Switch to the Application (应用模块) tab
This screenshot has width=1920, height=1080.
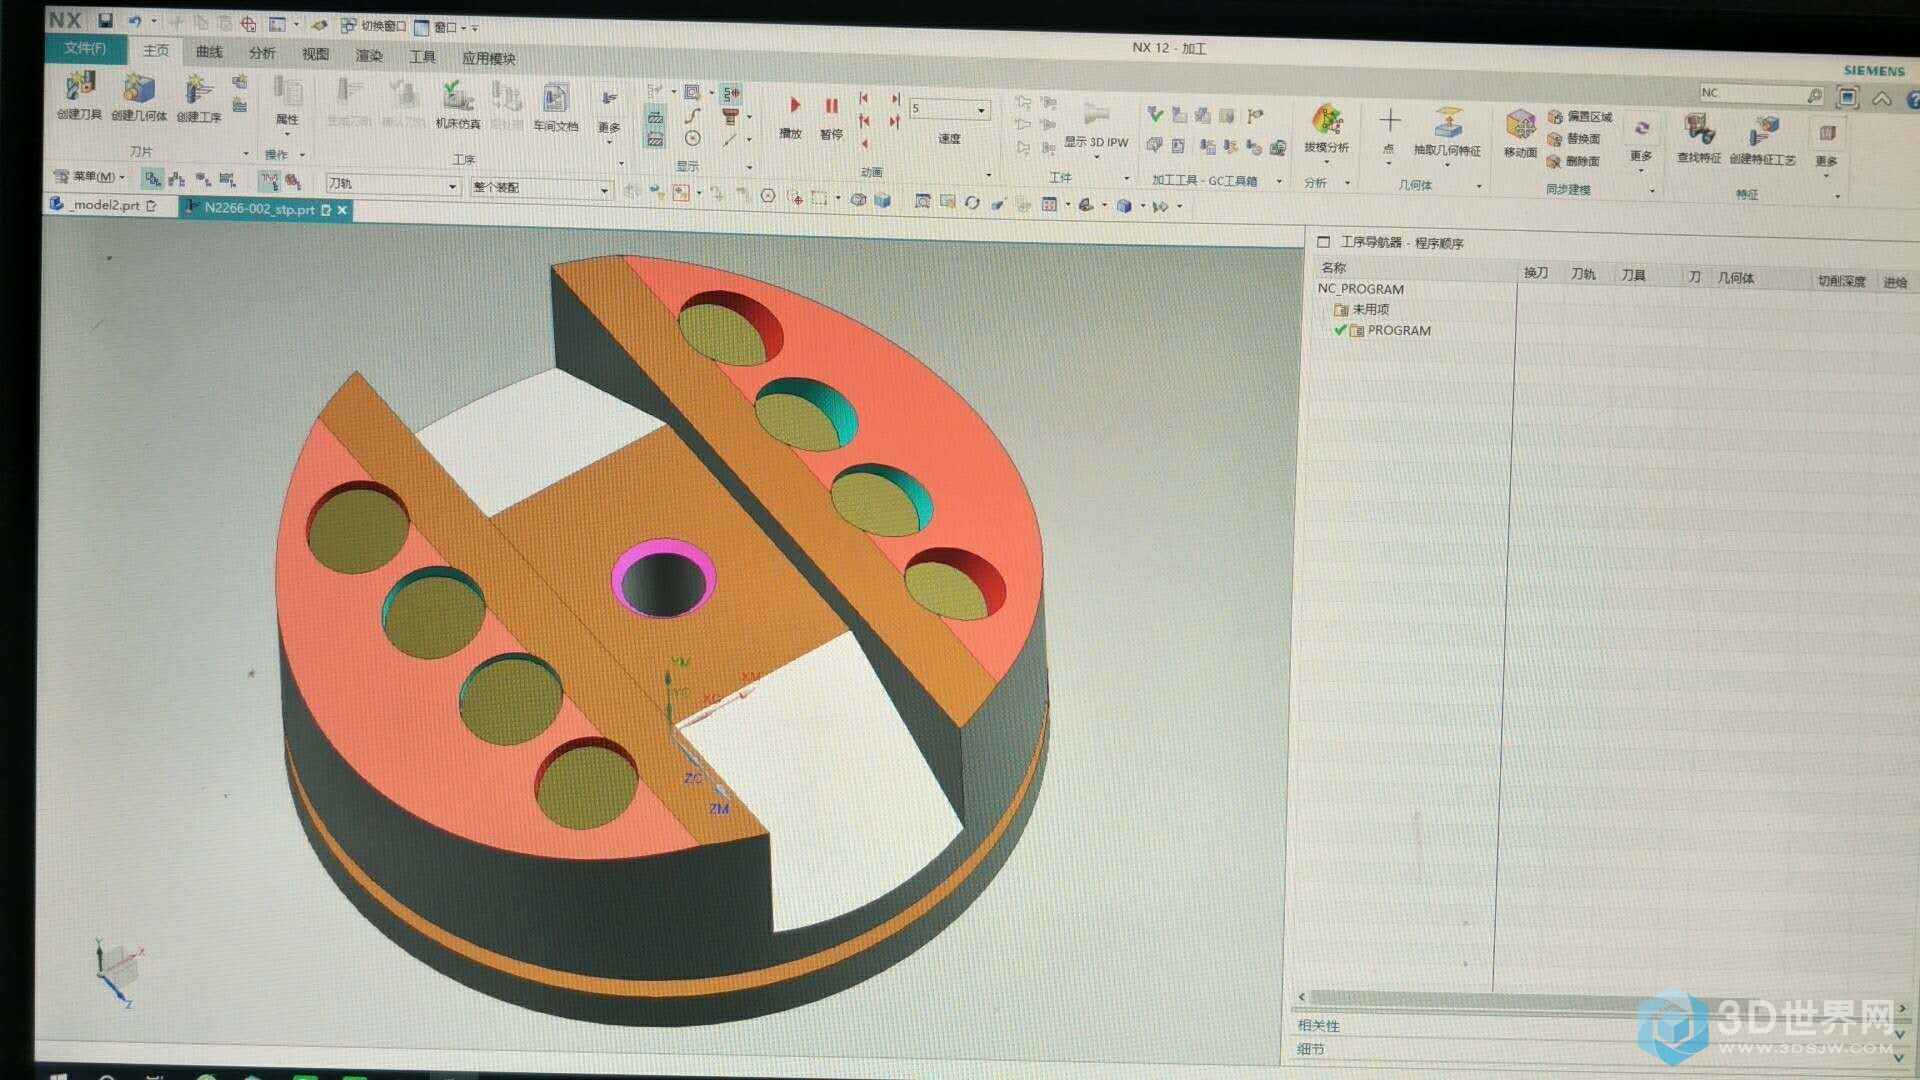(488, 59)
